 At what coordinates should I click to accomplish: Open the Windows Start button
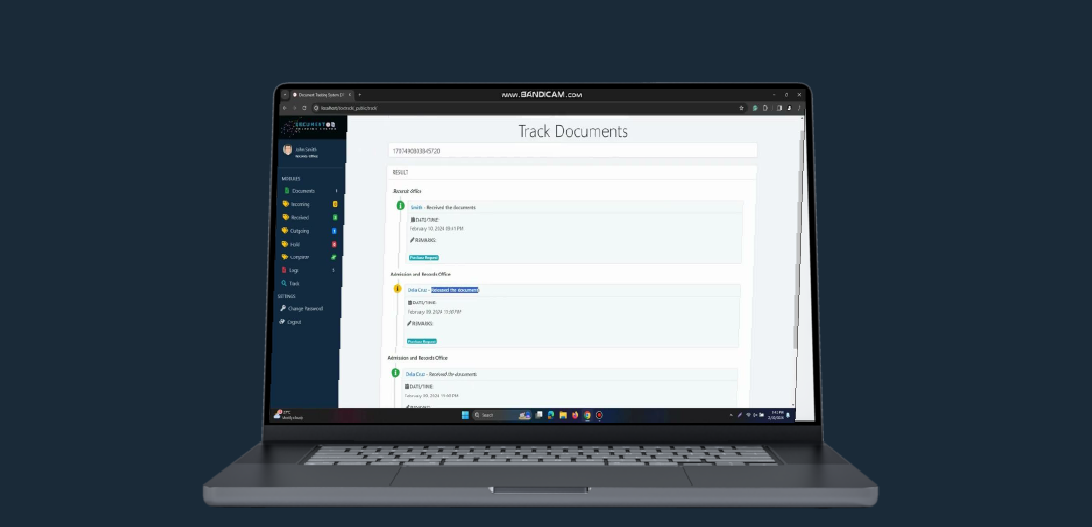click(x=465, y=415)
